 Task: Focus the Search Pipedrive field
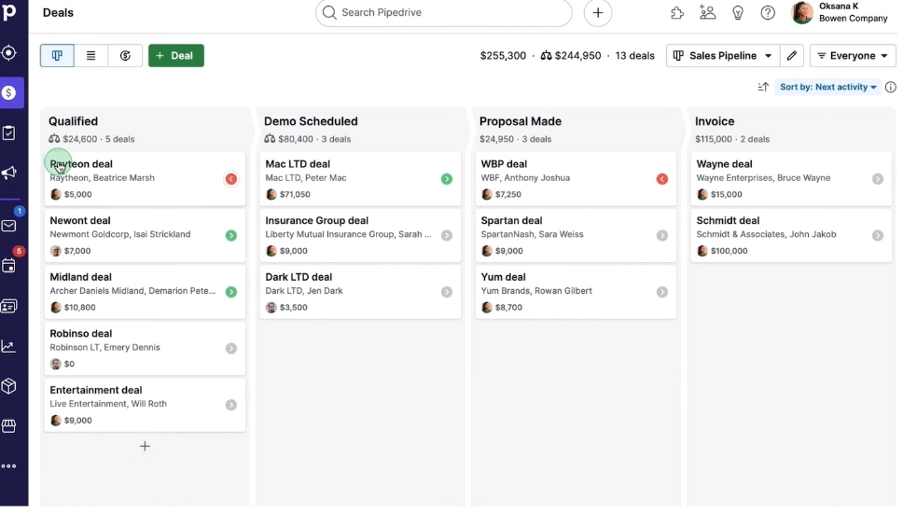point(443,13)
